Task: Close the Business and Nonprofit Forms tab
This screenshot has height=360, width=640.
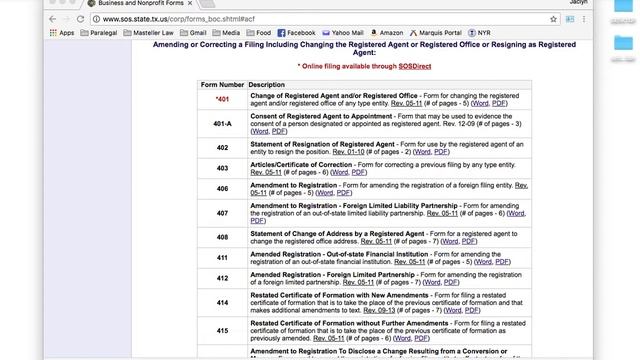Action: pyautogui.click(x=190, y=3)
